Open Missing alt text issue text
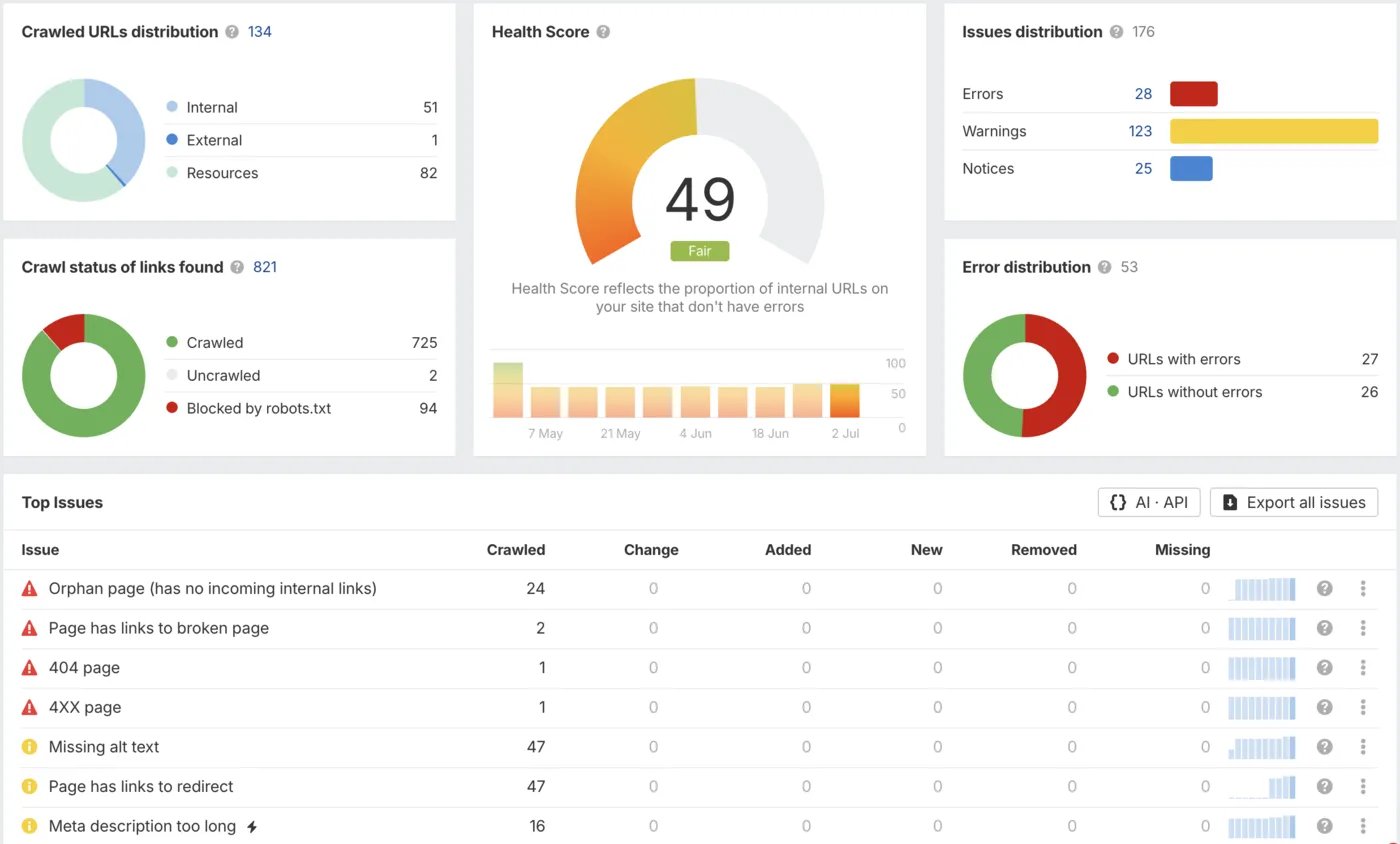 pos(104,746)
